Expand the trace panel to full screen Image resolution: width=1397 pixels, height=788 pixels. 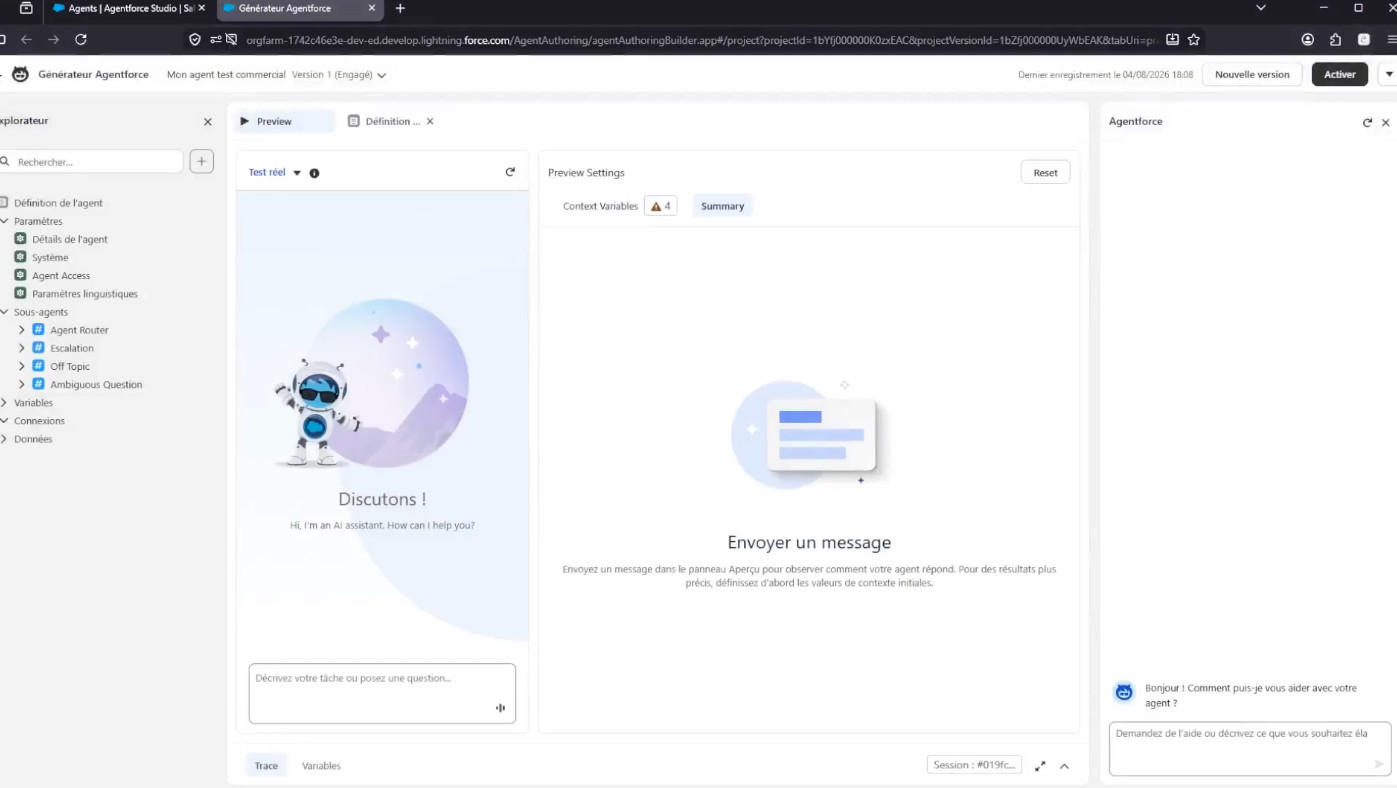tap(1040, 766)
